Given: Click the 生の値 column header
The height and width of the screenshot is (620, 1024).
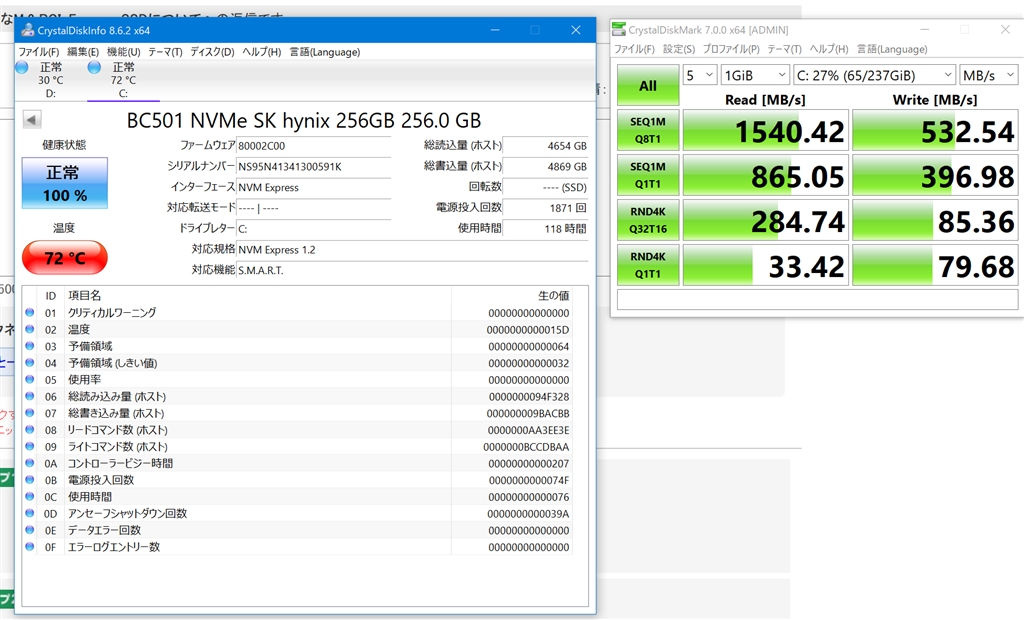Looking at the screenshot, I should (x=511, y=295).
